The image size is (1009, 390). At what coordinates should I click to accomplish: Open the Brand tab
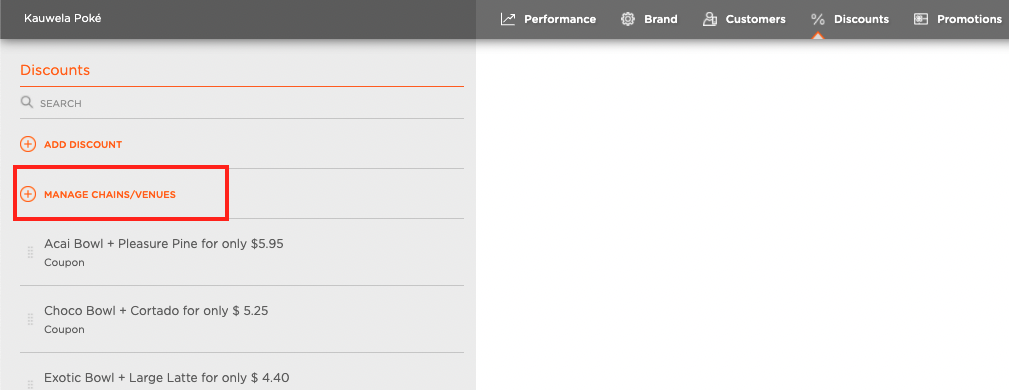(649, 19)
